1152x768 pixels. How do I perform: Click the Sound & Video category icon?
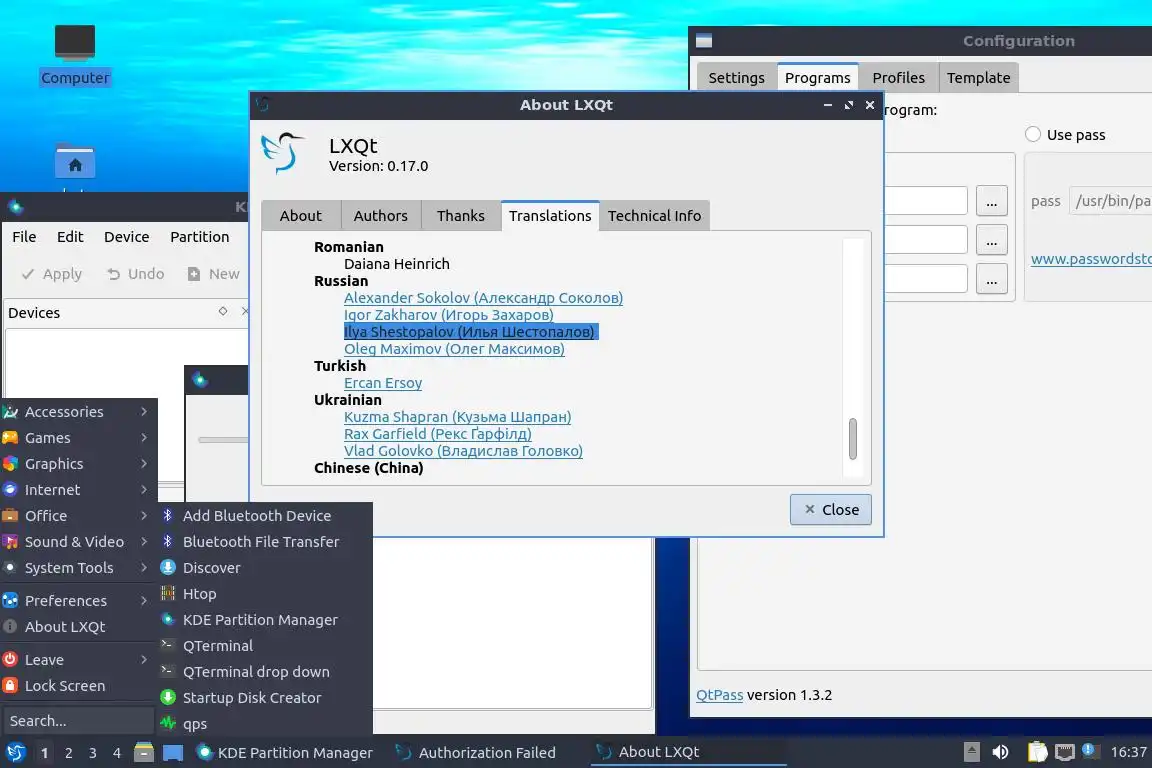[10, 542]
